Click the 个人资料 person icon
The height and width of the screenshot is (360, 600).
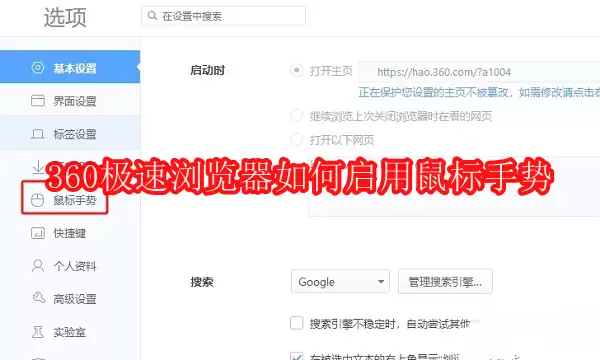tap(38, 266)
